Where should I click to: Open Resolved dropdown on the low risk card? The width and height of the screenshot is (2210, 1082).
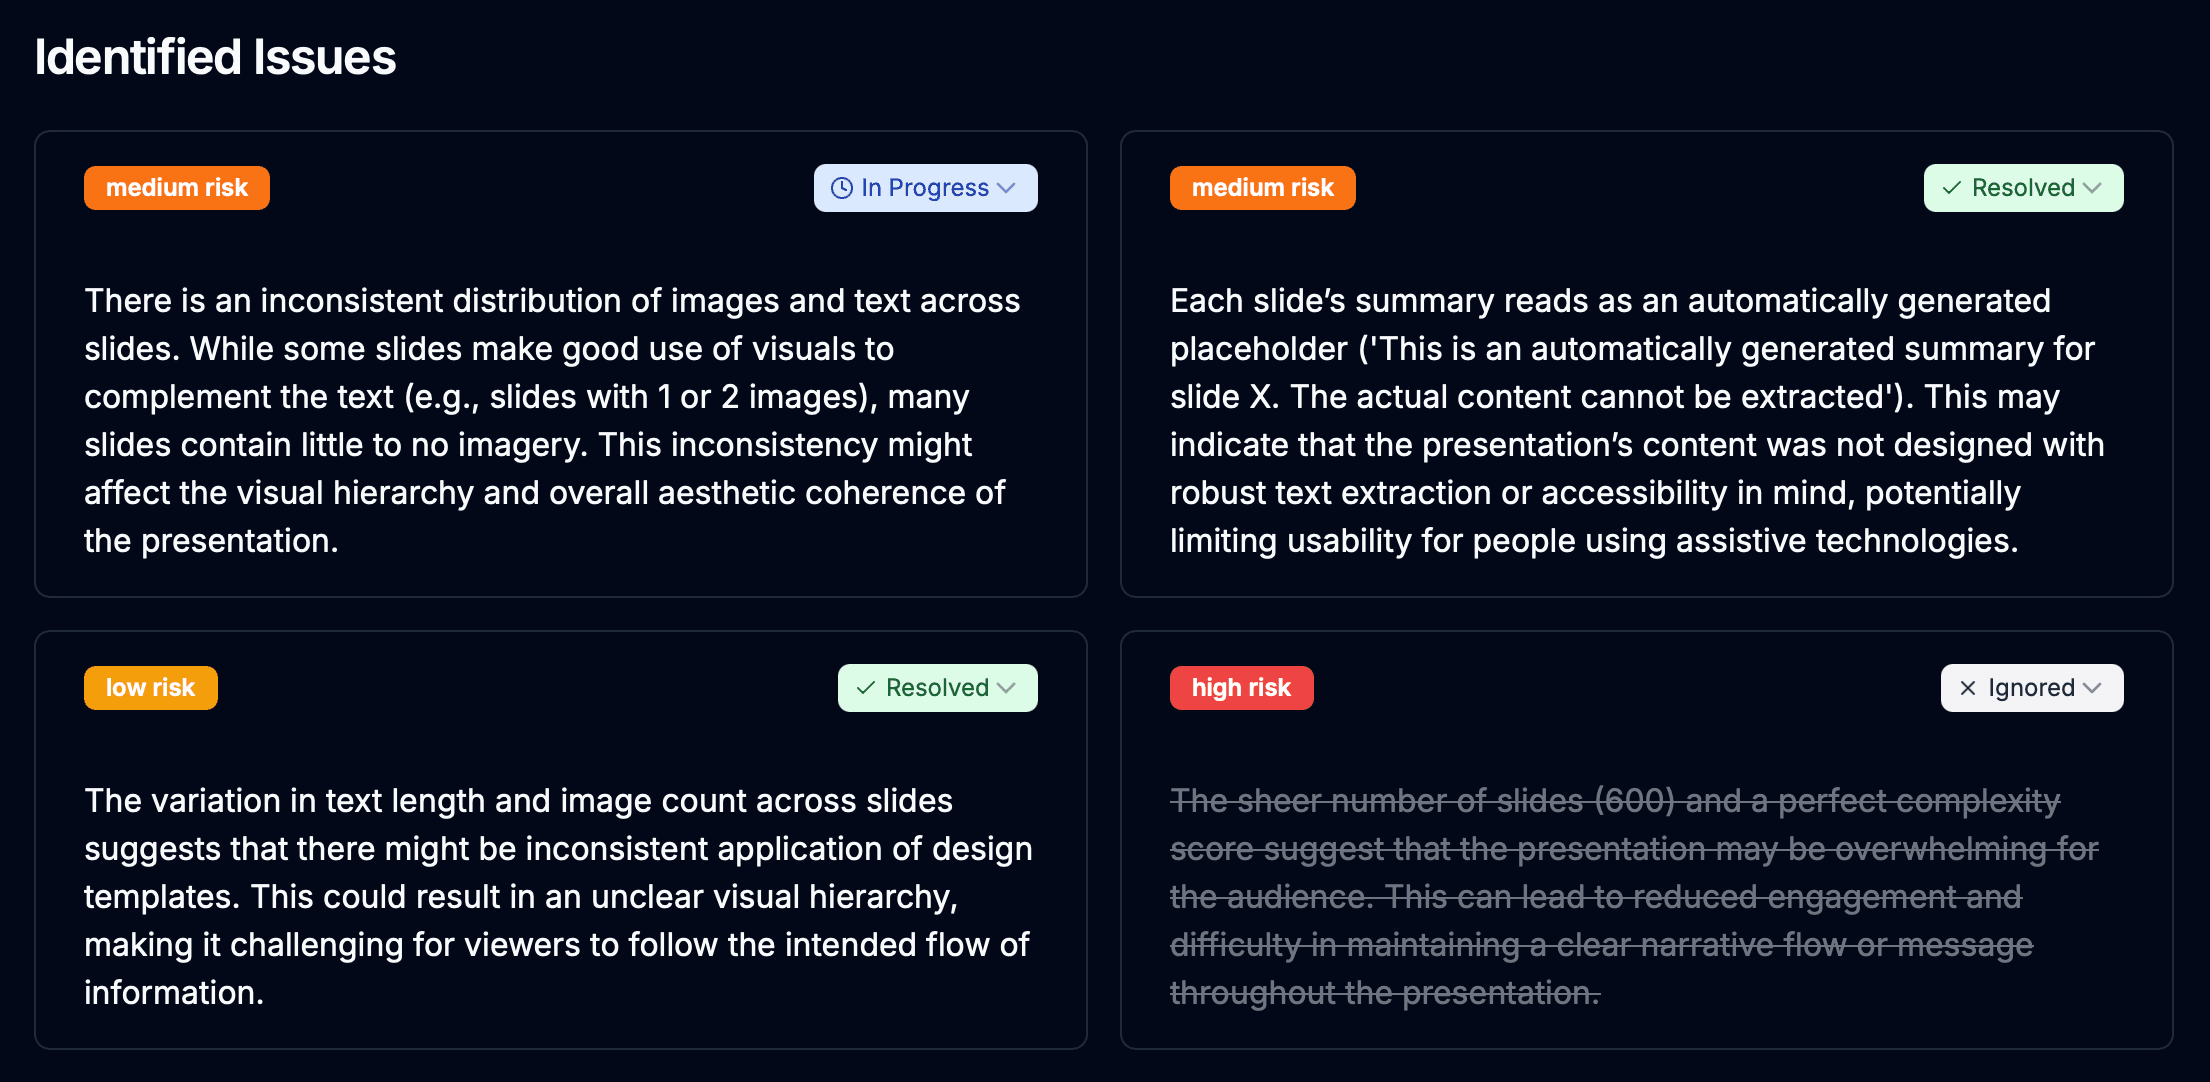[937, 688]
